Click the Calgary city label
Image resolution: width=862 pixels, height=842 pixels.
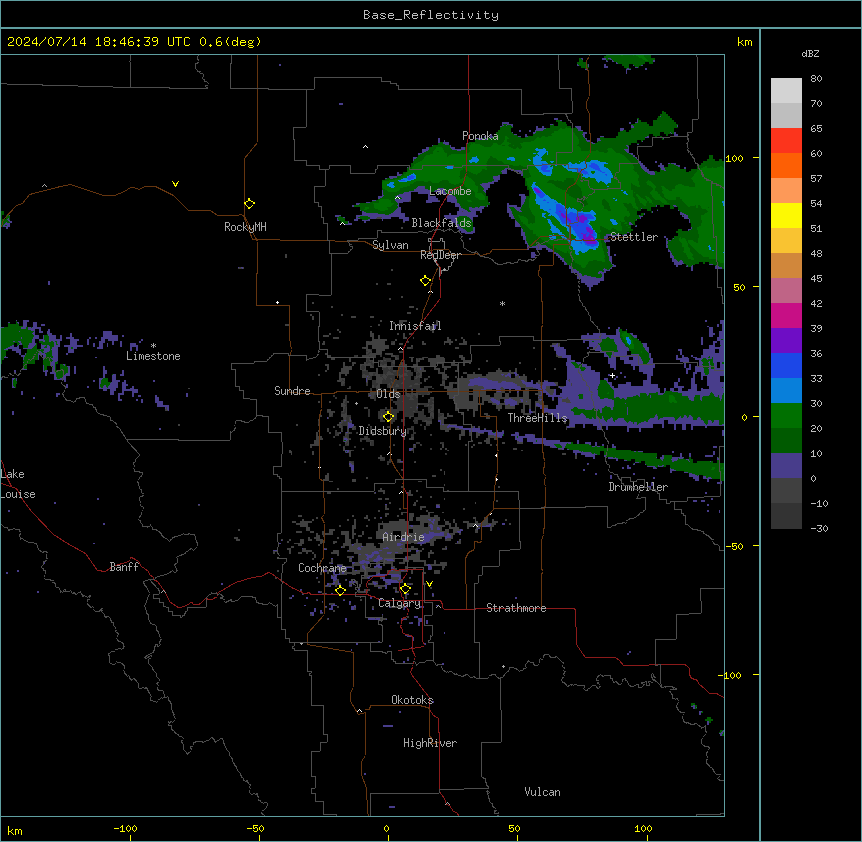(399, 603)
